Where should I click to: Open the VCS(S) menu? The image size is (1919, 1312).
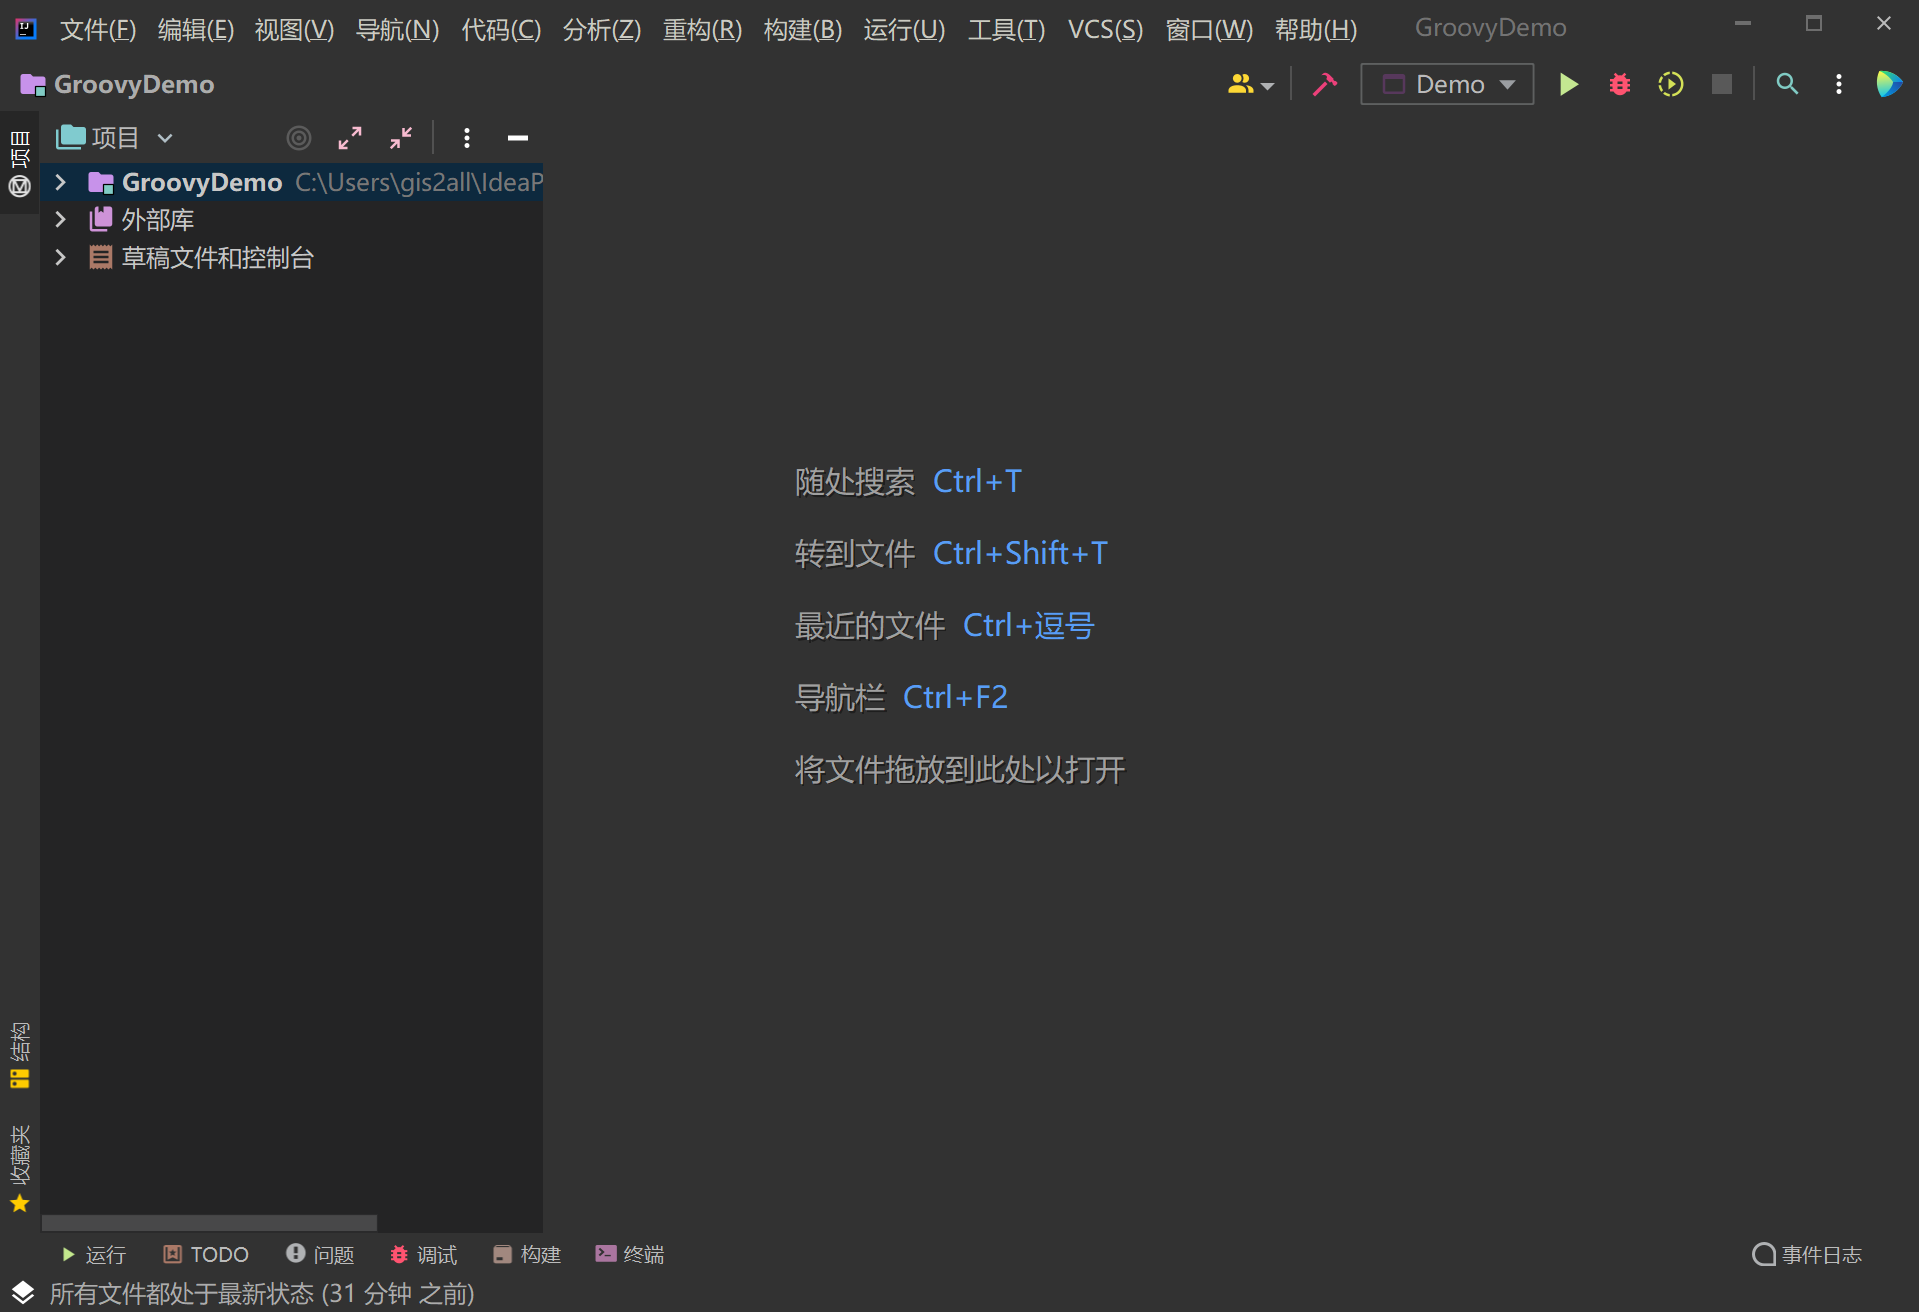coord(1105,29)
